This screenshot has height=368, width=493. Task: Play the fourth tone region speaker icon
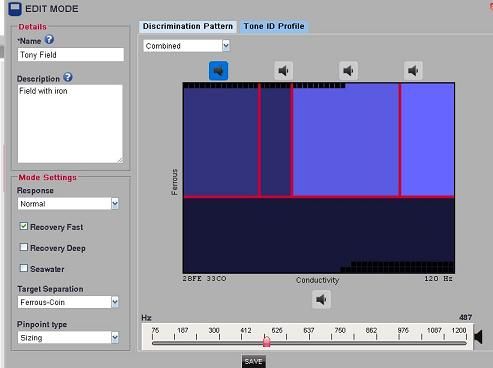[413, 71]
